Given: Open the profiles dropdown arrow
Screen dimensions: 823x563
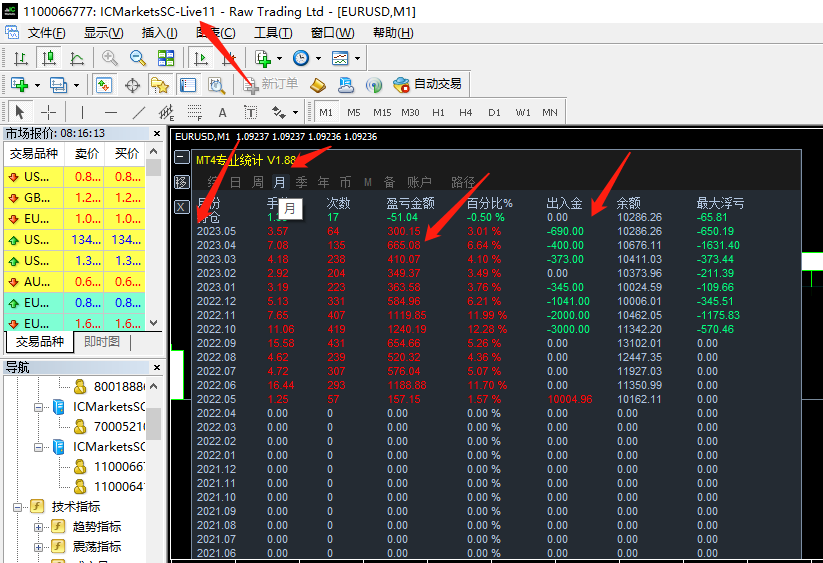Looking at the screenshot, I should [x=76, y=84].
